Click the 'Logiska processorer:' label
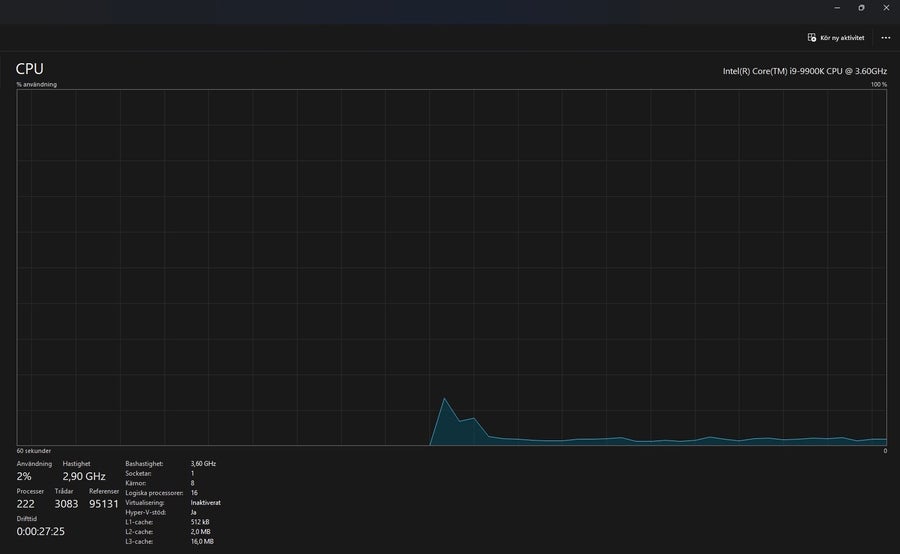Image resolution: width=900 pixels, height=554 pixels. pyautogui.click(x=154, y=493)
